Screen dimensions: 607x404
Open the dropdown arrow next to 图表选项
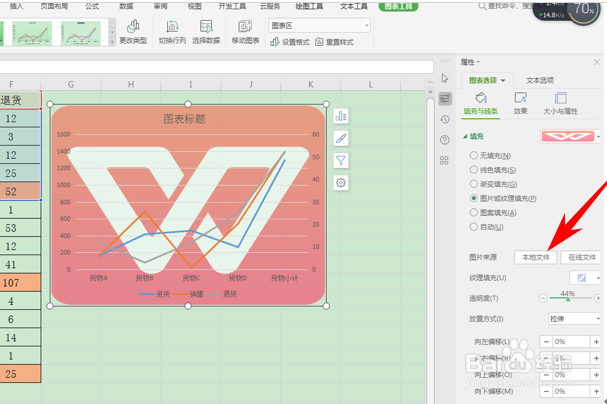503,80
